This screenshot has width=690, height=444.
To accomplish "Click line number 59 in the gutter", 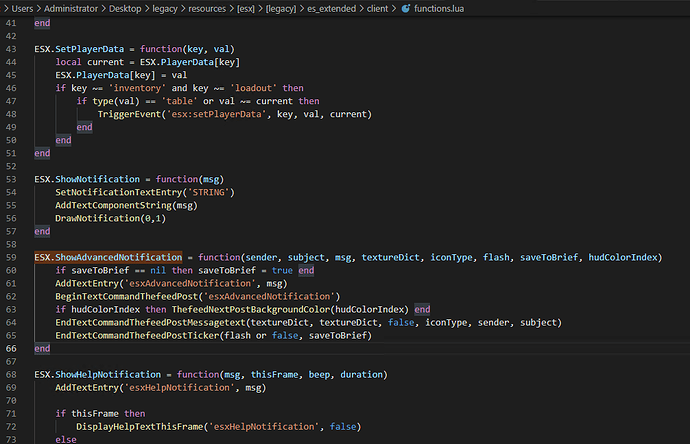I will 11,257.
